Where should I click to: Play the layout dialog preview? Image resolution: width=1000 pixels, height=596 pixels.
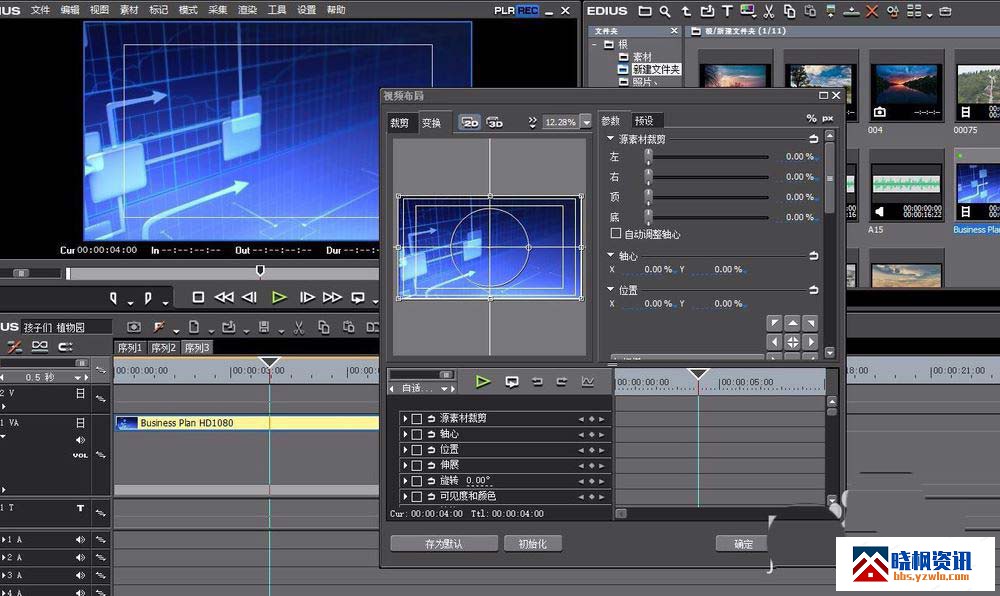point(483,382)
